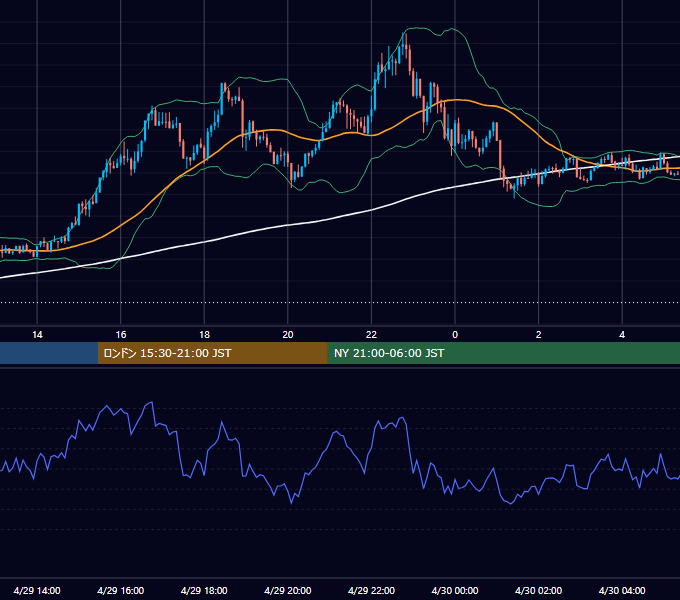680x600 pixels.
Task: Click the 14 hour axis label
Action: (37, 335)
